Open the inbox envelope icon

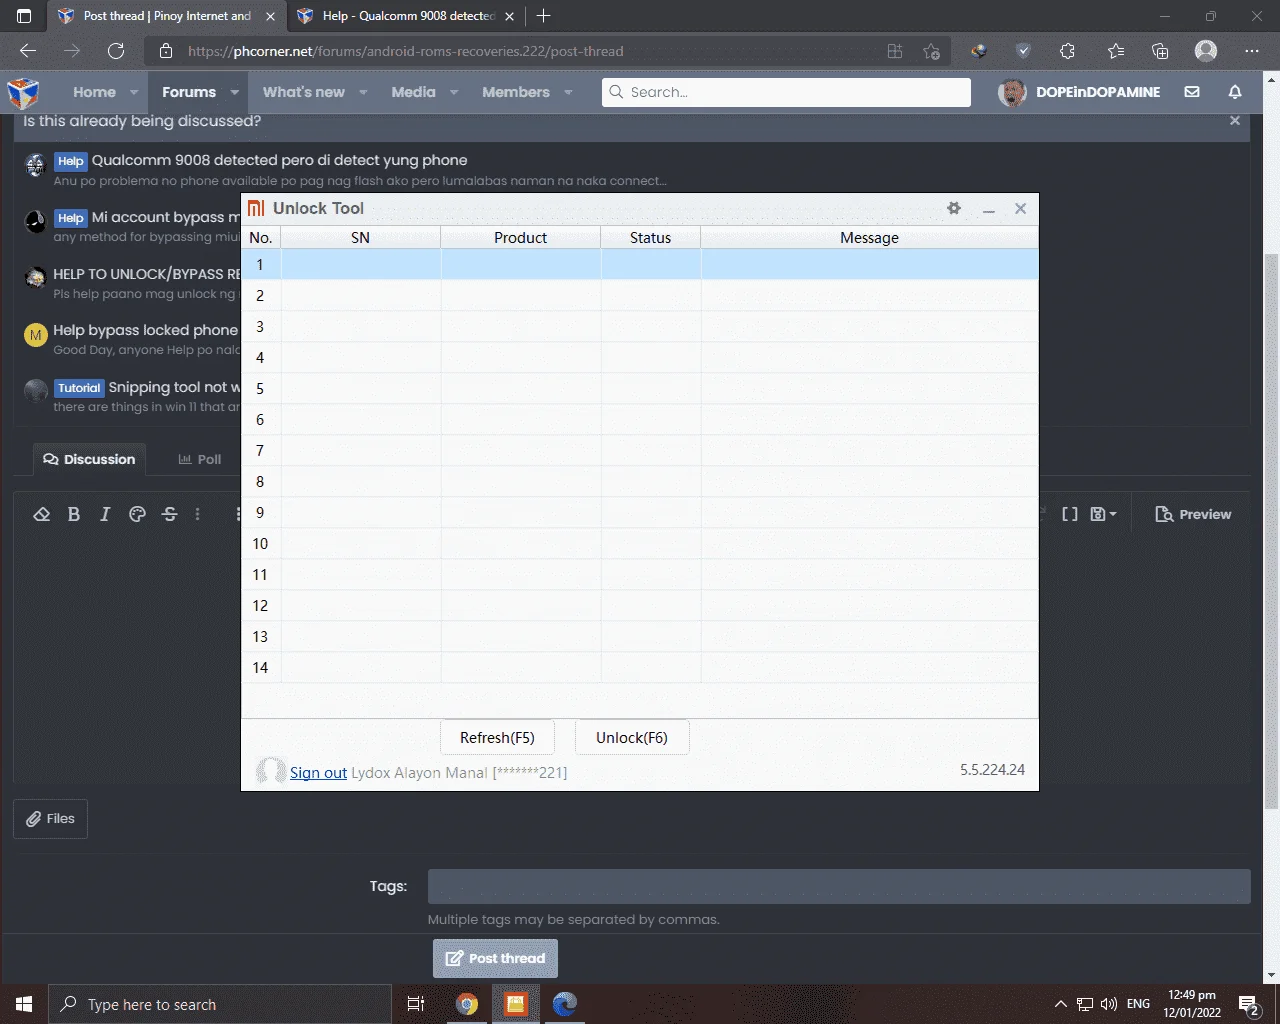coord(1192,92)
